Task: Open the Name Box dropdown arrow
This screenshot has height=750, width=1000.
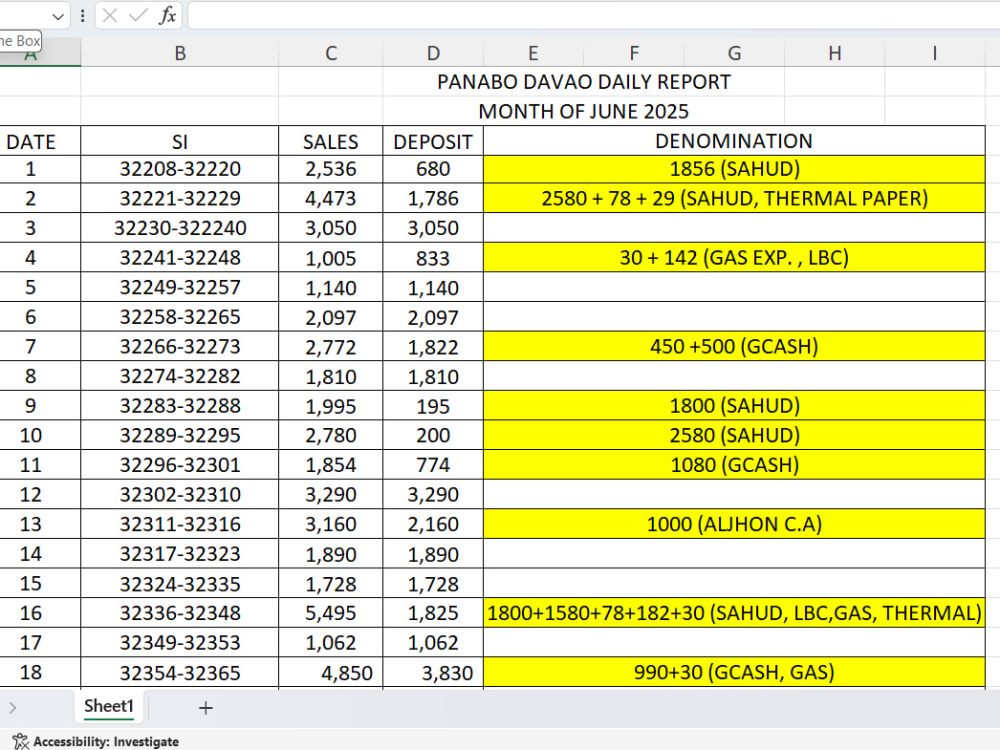Action: coord(58,16)
